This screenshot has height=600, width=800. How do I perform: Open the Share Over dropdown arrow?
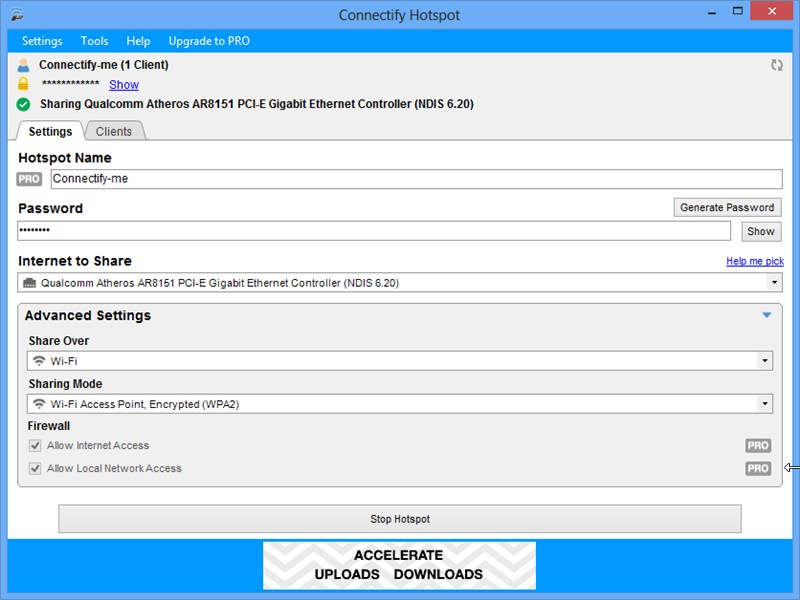click(765, 361)
